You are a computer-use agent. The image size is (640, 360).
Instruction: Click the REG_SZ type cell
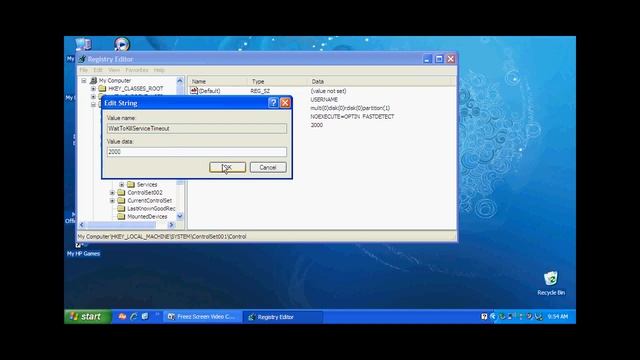pos(260,91)
